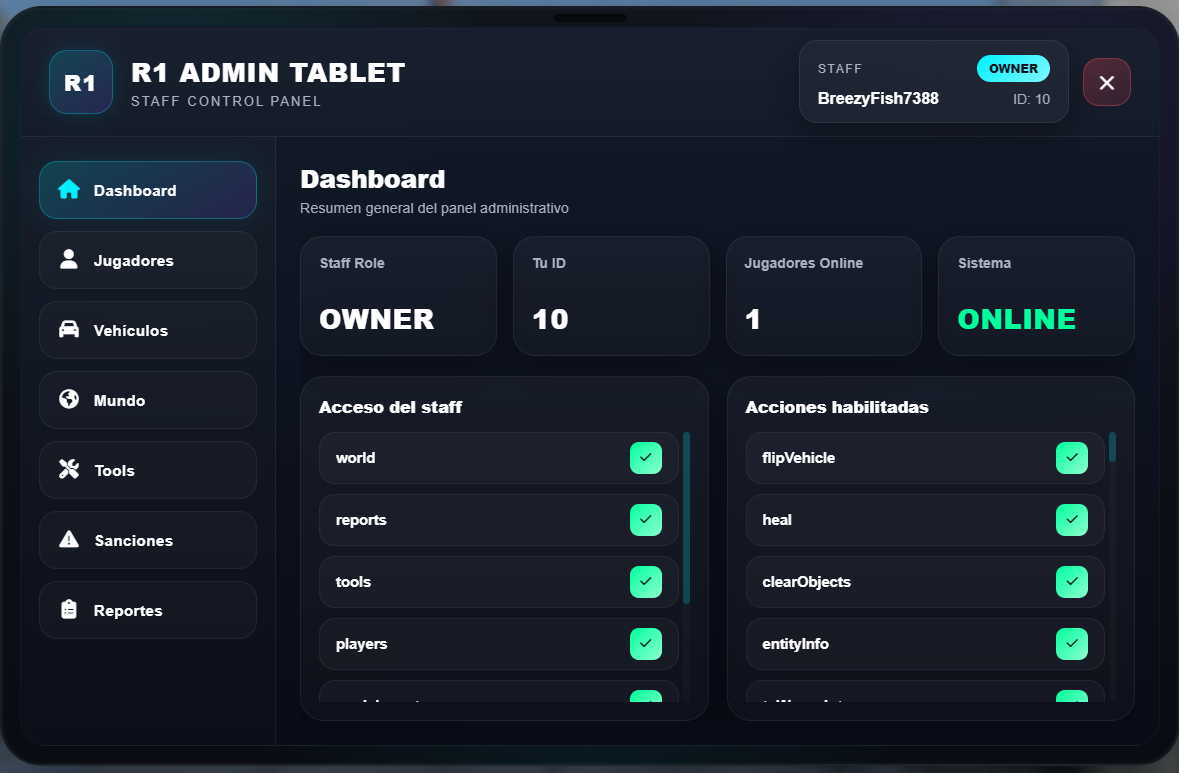The width and height of the screenshot is (1179, 773).
Task: Open the Tools section
Action: (148, 470)
